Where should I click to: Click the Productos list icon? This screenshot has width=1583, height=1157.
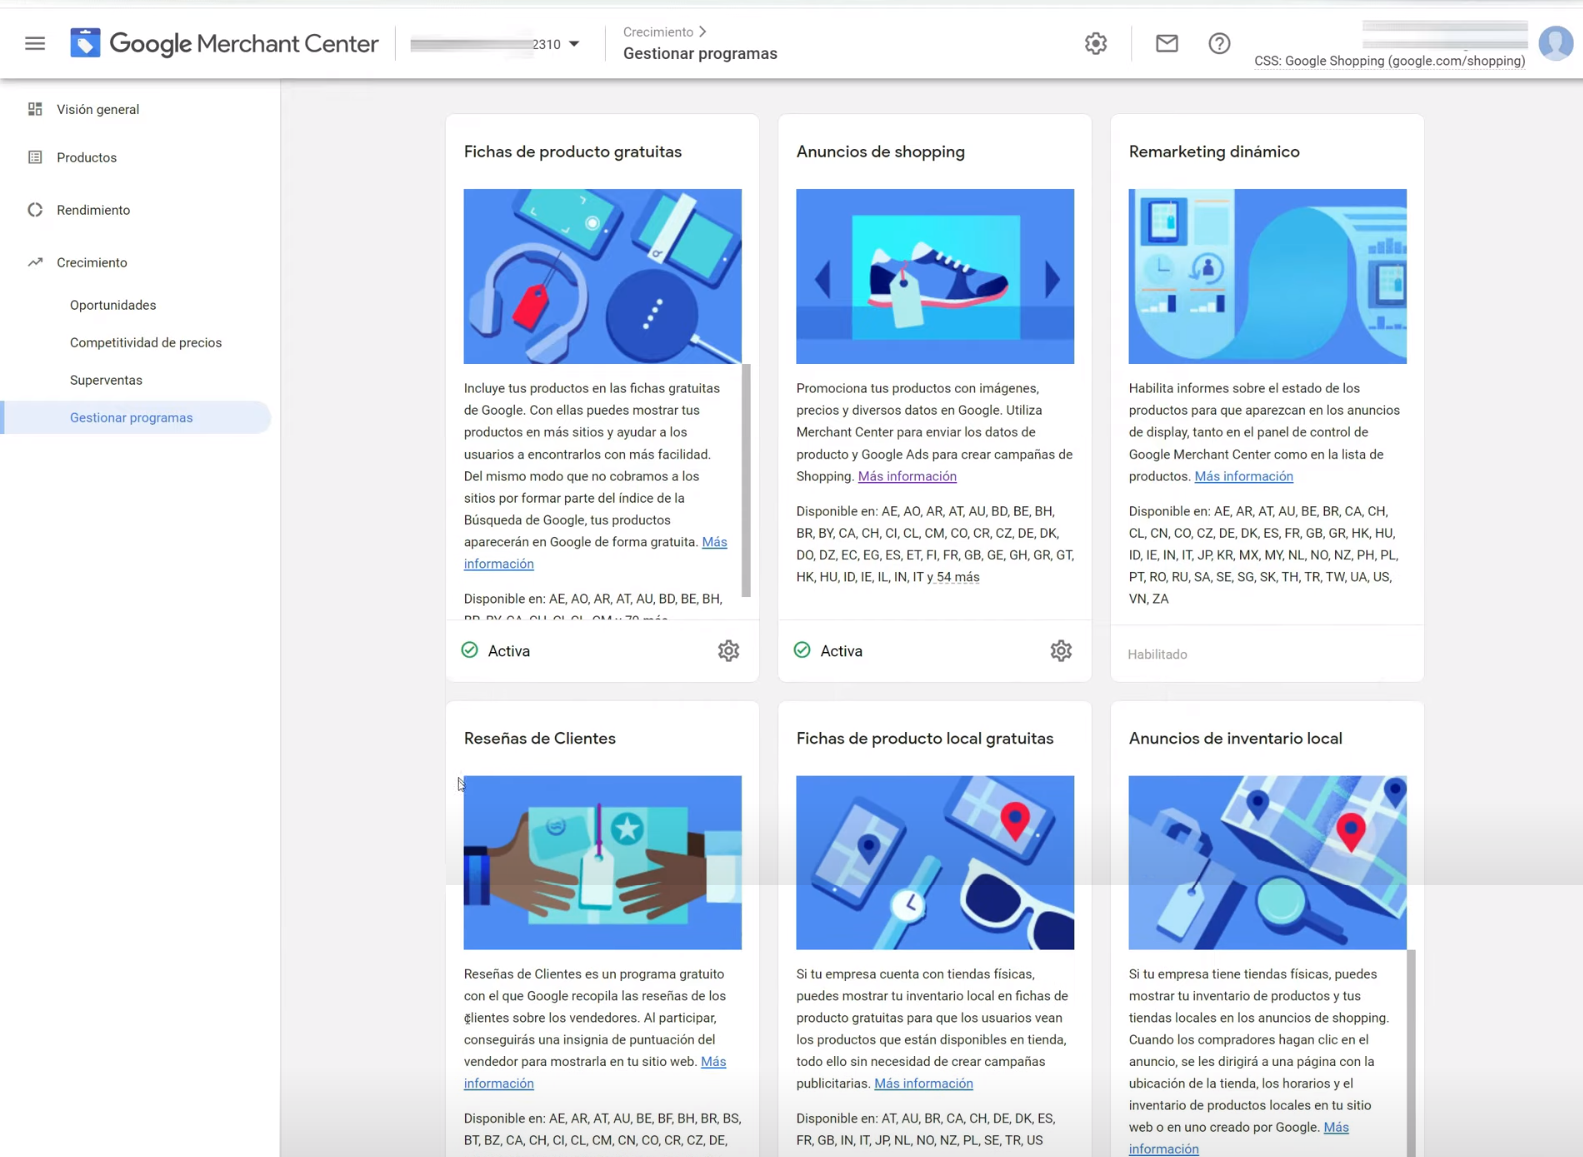[35, 157]
